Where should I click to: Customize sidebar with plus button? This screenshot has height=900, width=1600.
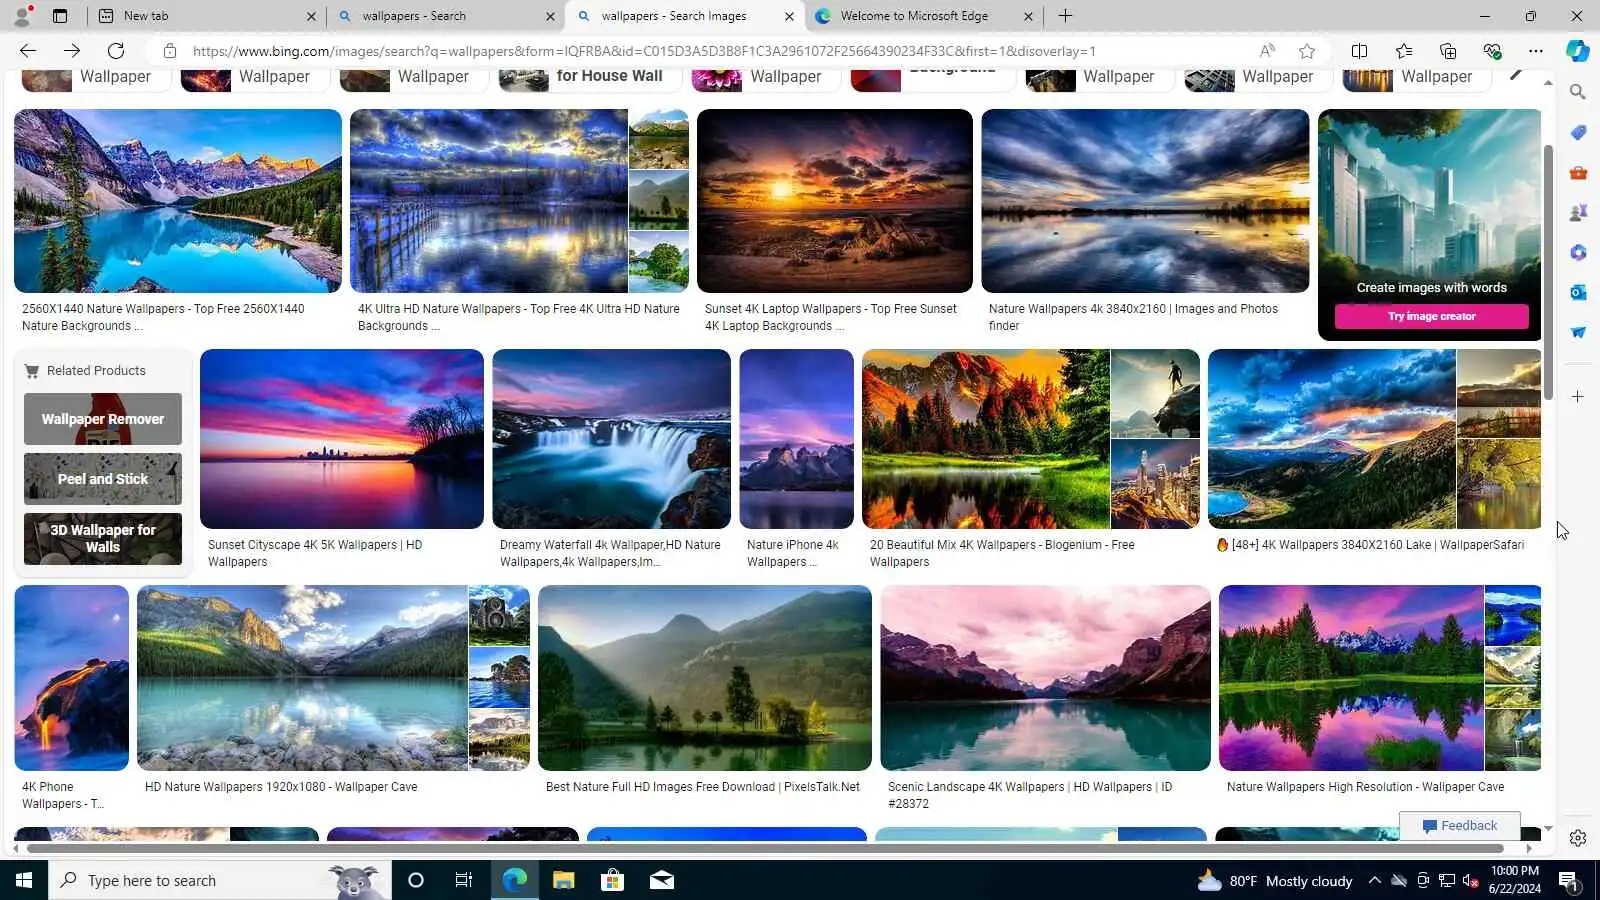[x=1578, y=397]
